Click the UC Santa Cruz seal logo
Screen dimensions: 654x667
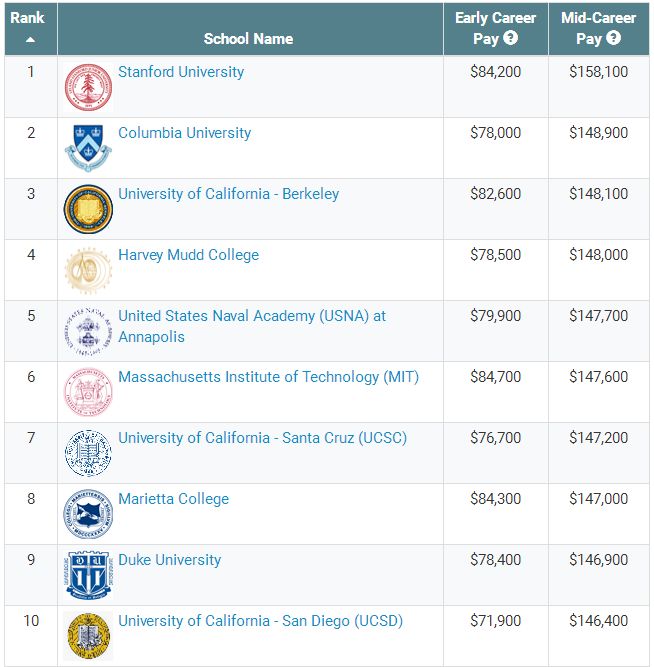(88, 453)
